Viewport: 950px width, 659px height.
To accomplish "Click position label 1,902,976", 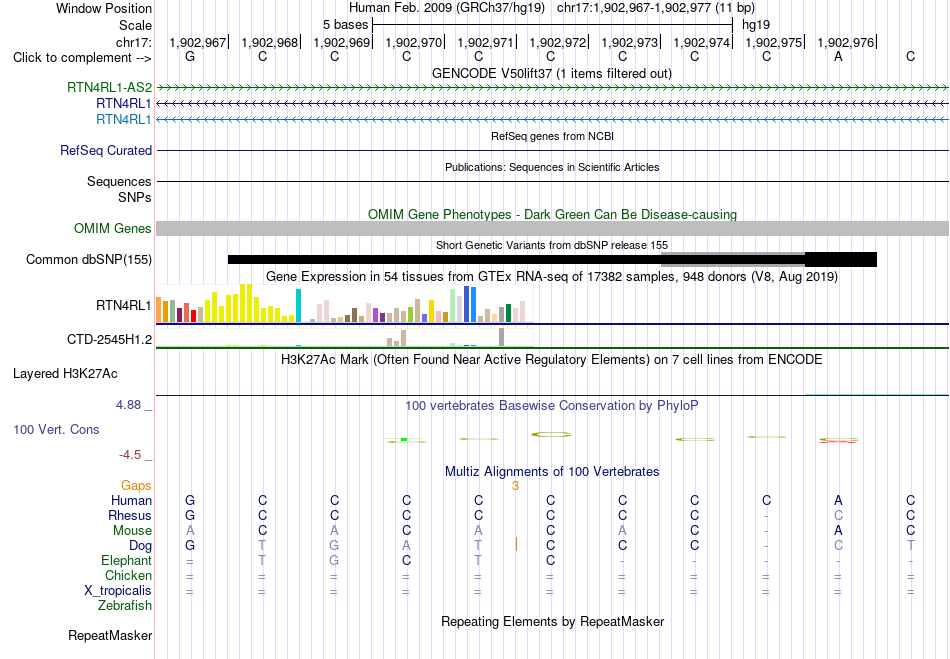I will coord(846,42).
